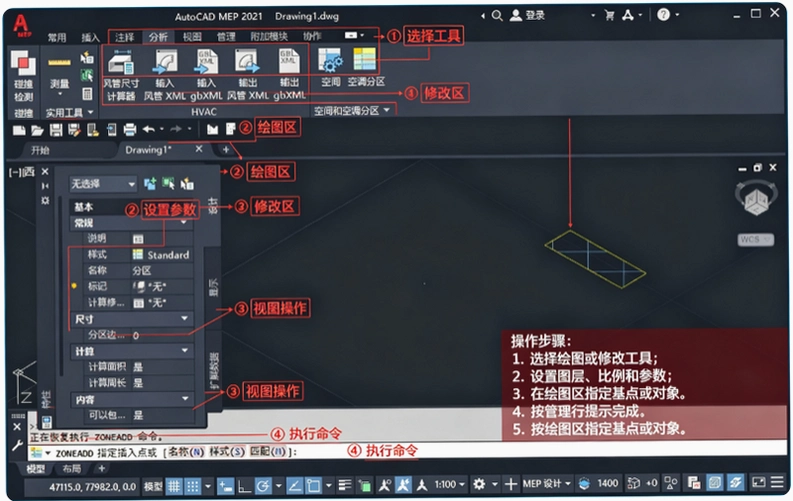Switch to the 附加模块 ribbon tab
Screen dimensions: 793x501
pyautogui.click(x=269, y=36)
